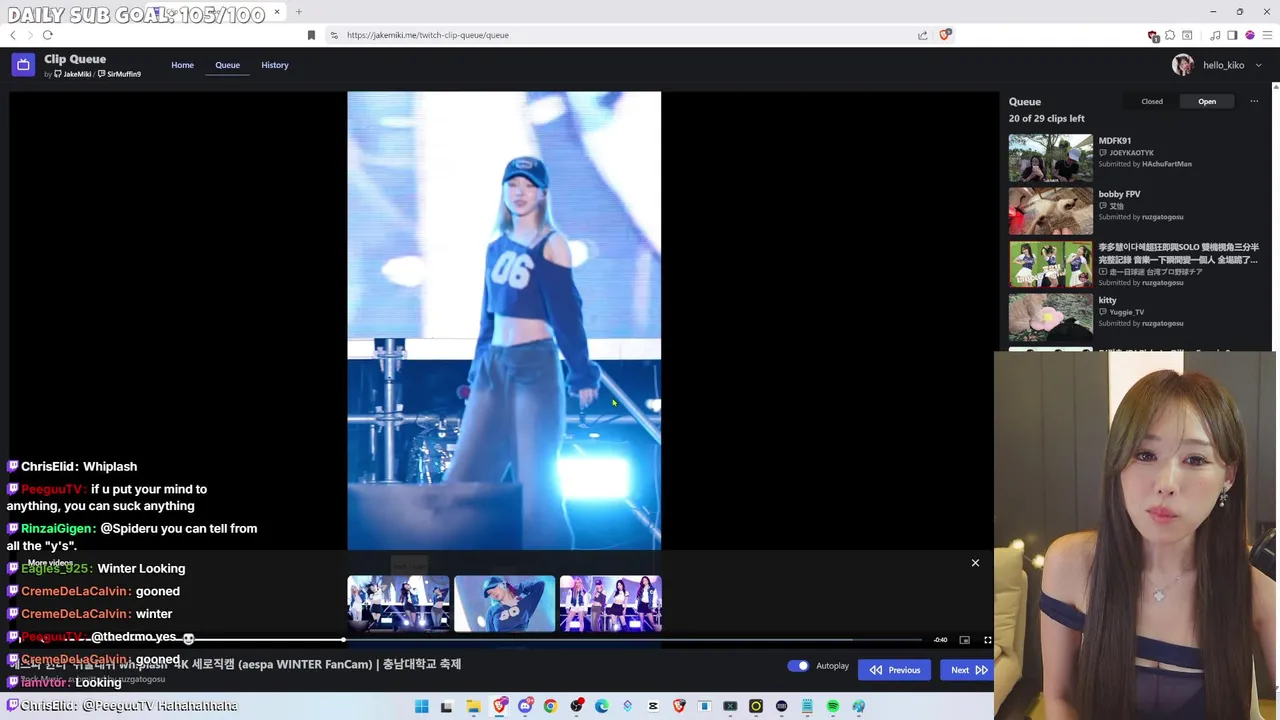The width and height of the screenshot is (1280, 720).
Task: Open a new browser tab with plus
Action: tap(298, 12)
